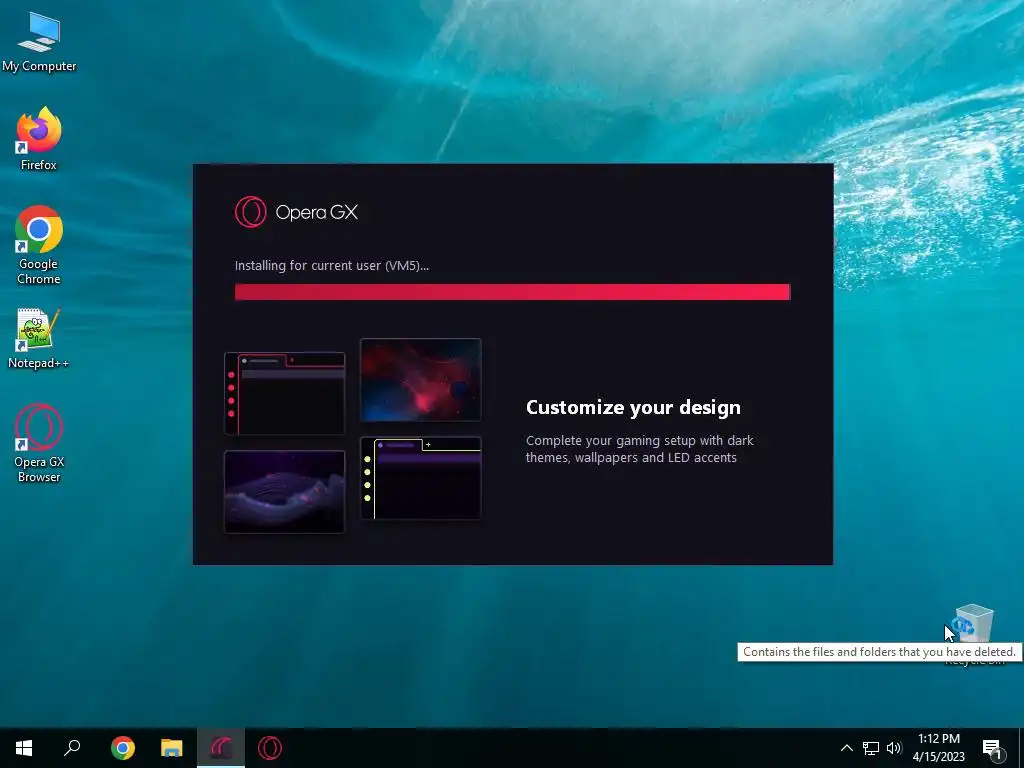Screen dimensions: 1024x768
Task: Open the taskbar clock and date
Action: 938,748
